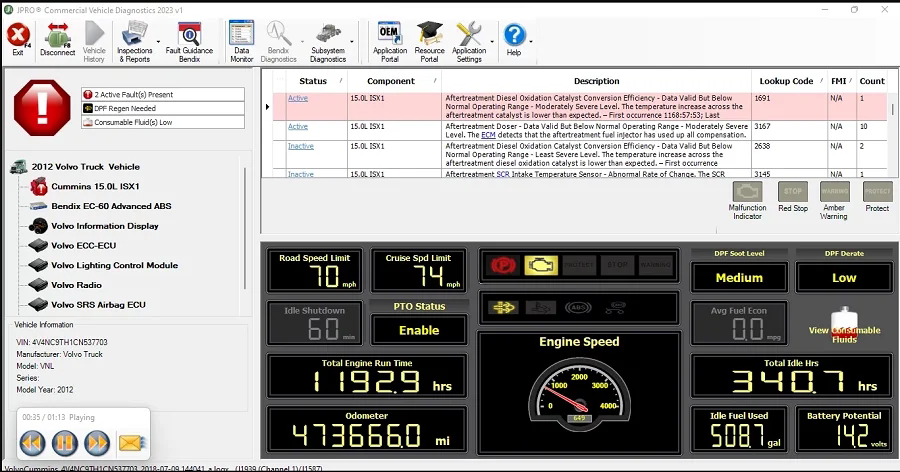Click the Exit icon in toolbar
This screenshot has height=472, width=900.
point(17,39)
